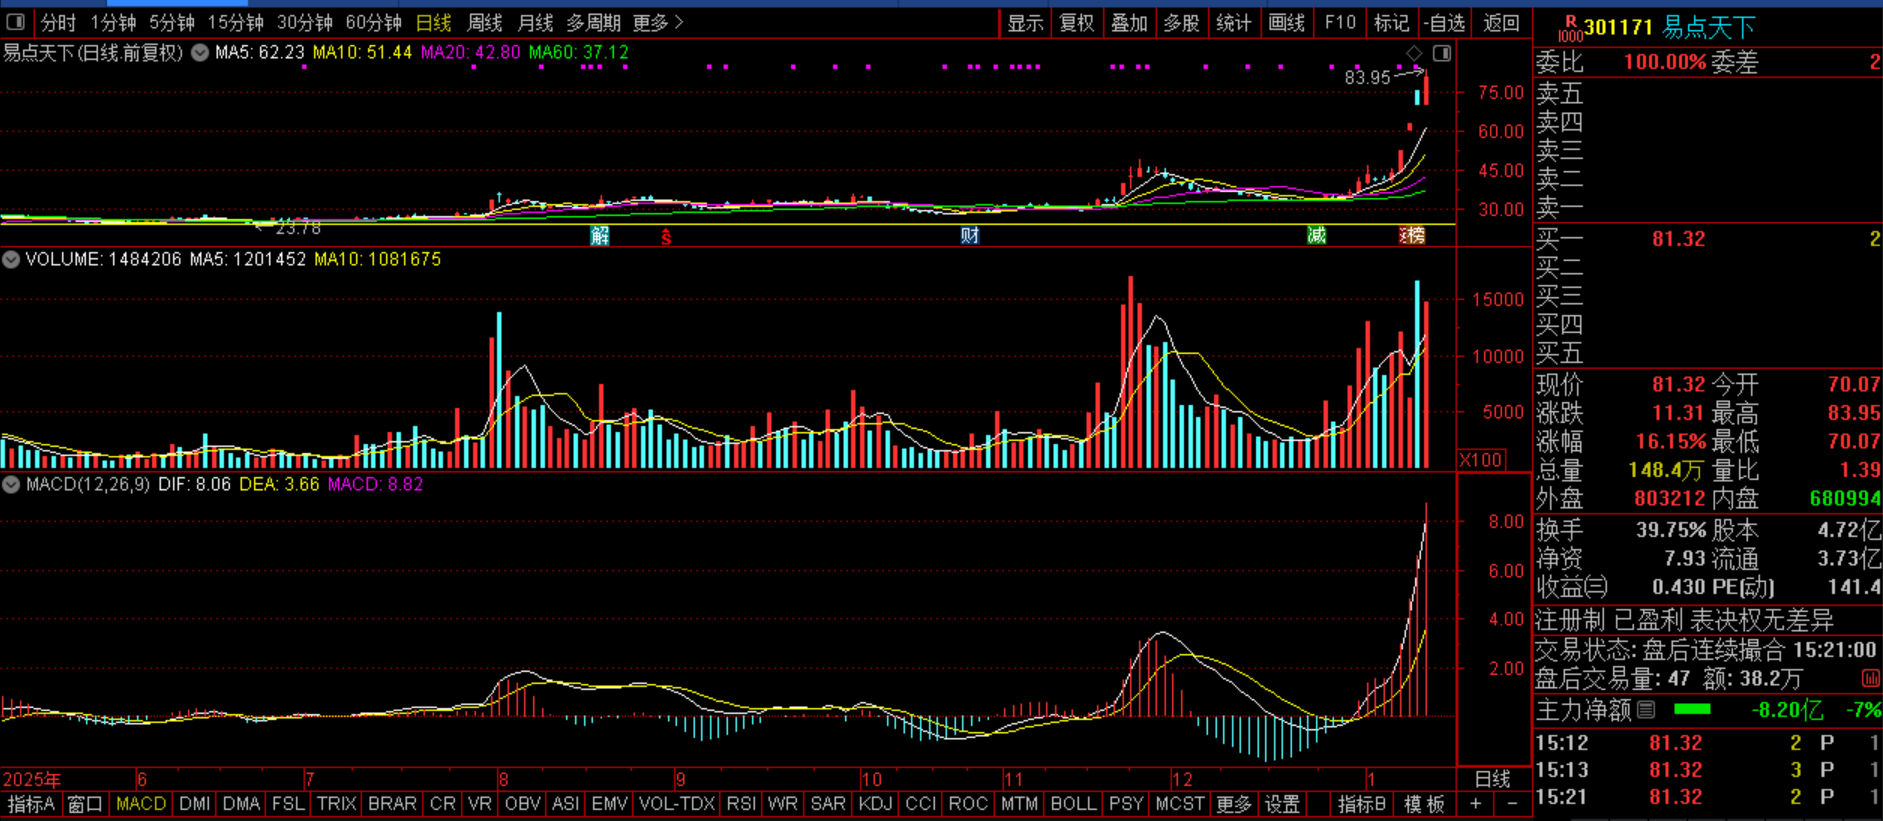Image resolution: width=1883 pixels, height=821 pixels.
Task: Click the 解 event marker on the chart
Action: click(600, 235)
